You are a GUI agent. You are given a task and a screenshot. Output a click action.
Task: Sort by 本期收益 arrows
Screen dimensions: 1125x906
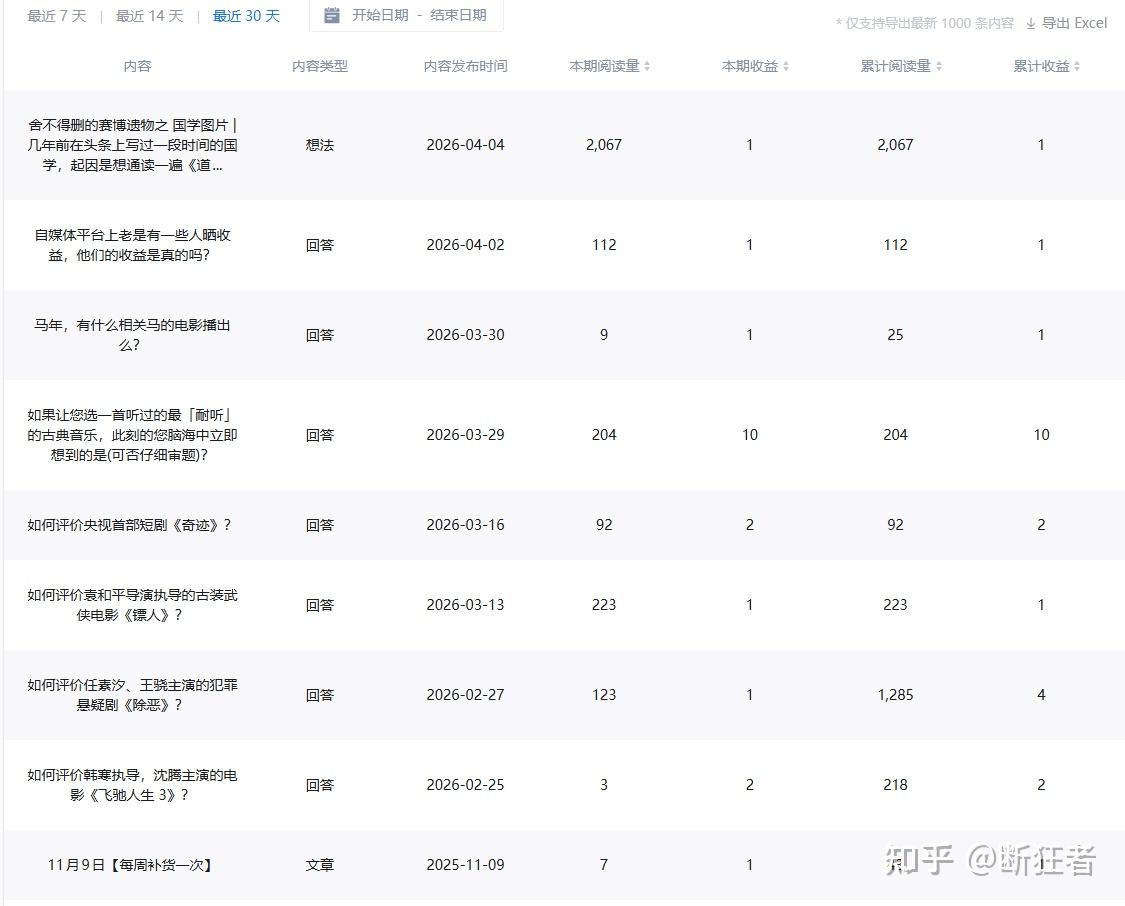coord(786,66)
